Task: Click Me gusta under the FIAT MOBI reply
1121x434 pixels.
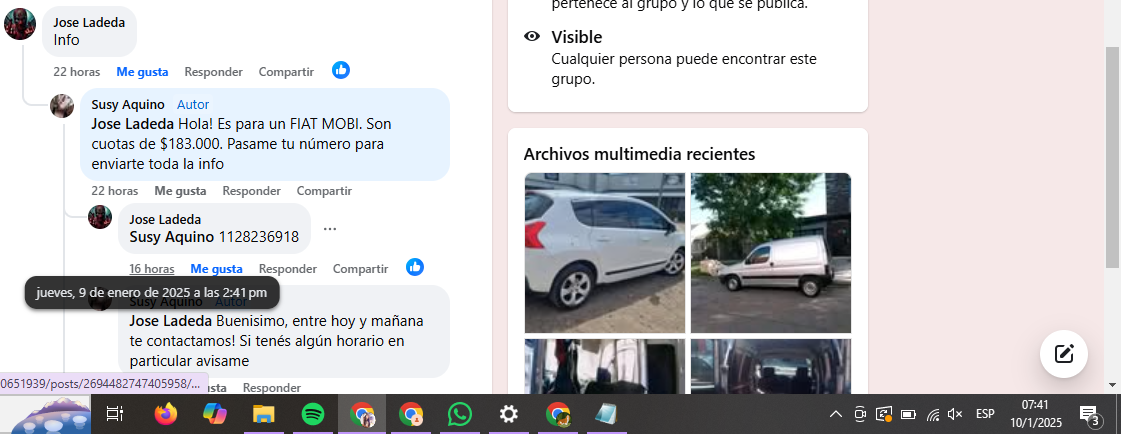Action: click(180, 191)
